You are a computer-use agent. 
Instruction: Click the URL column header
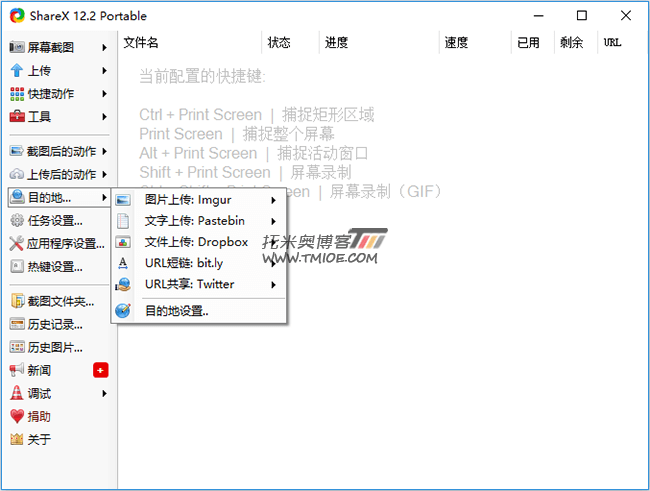point(612,42)
